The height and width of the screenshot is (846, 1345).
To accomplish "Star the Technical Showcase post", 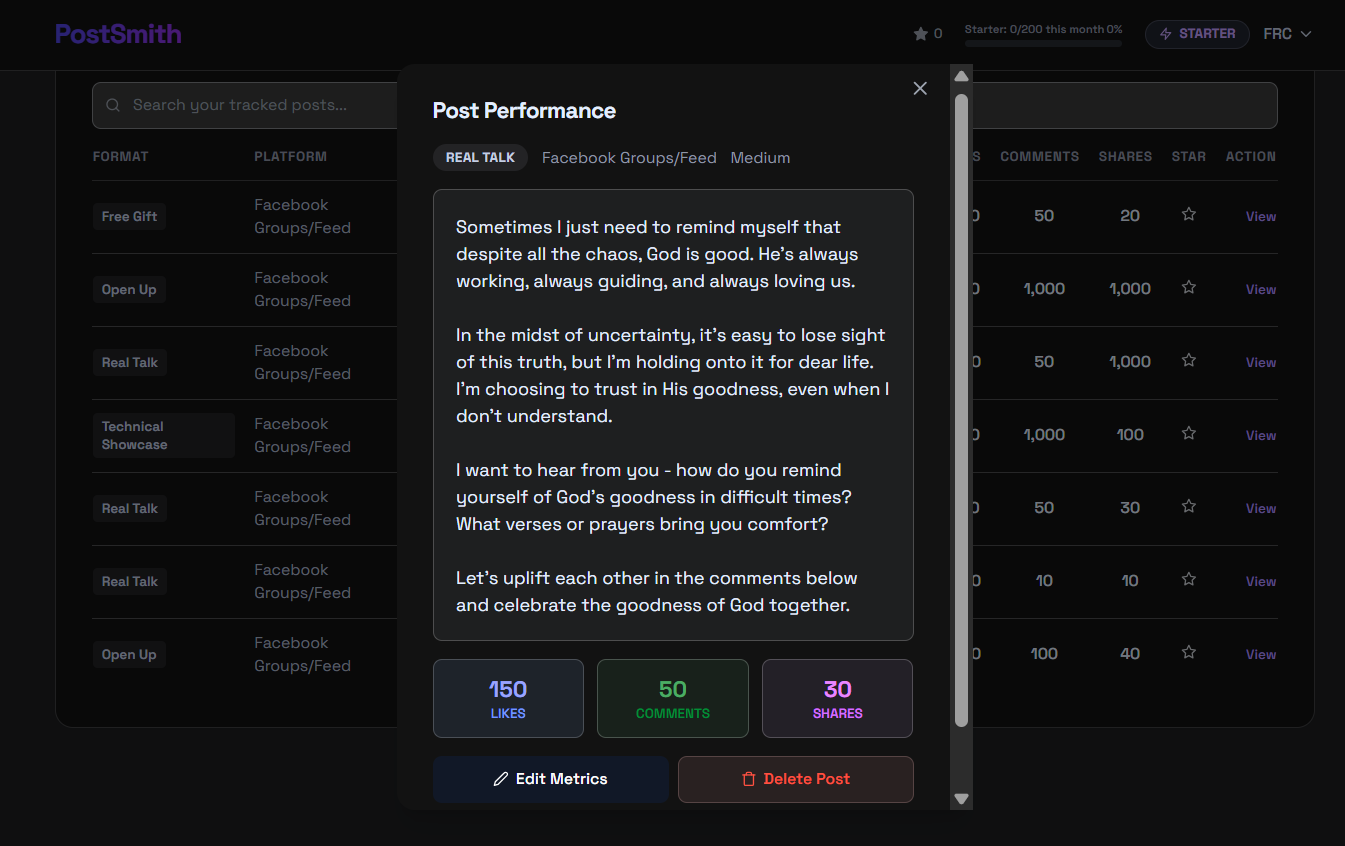I will (1189, 433).
